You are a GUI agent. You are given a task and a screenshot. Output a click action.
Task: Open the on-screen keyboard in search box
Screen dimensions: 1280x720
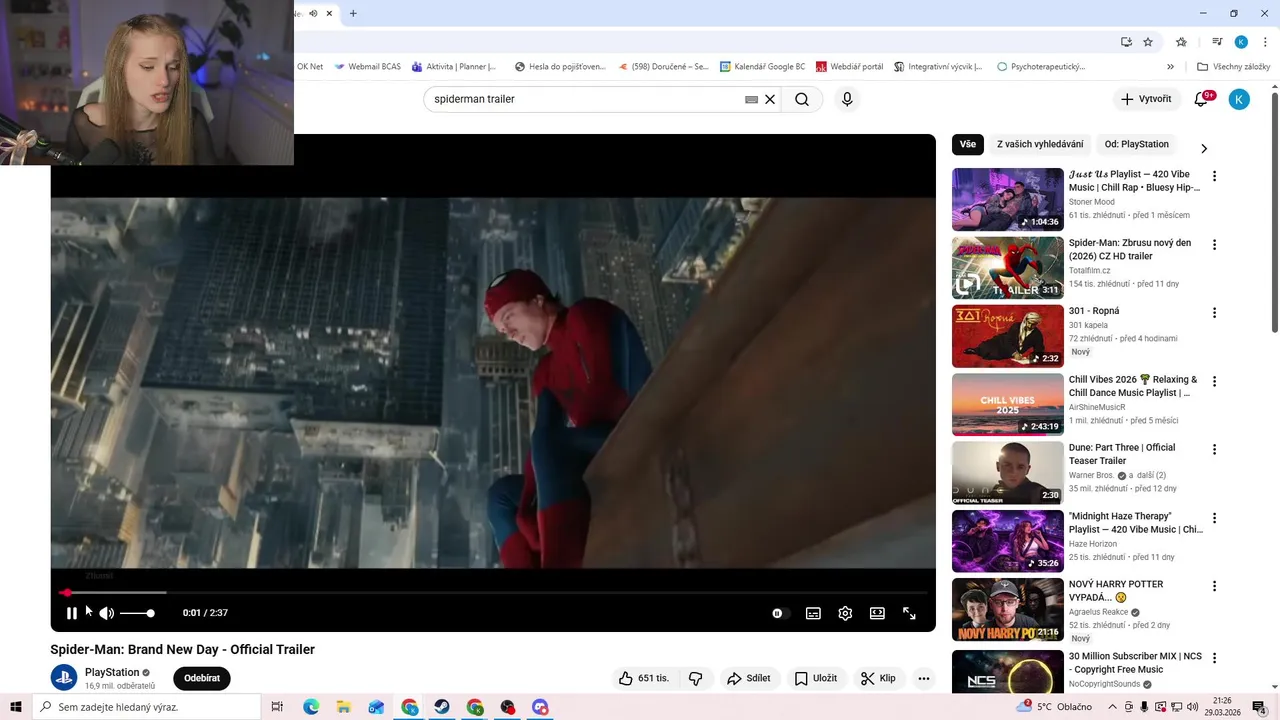pos(752,99)
